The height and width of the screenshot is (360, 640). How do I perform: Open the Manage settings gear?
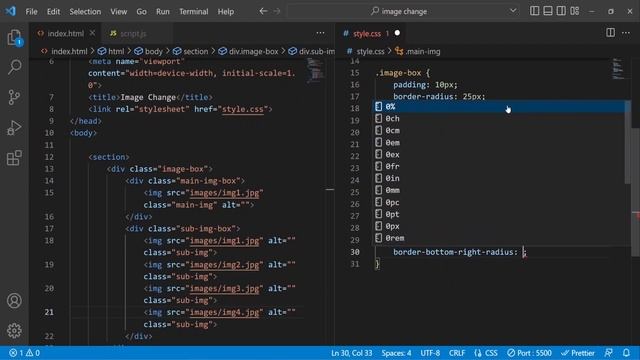click(x=14, y=331)
